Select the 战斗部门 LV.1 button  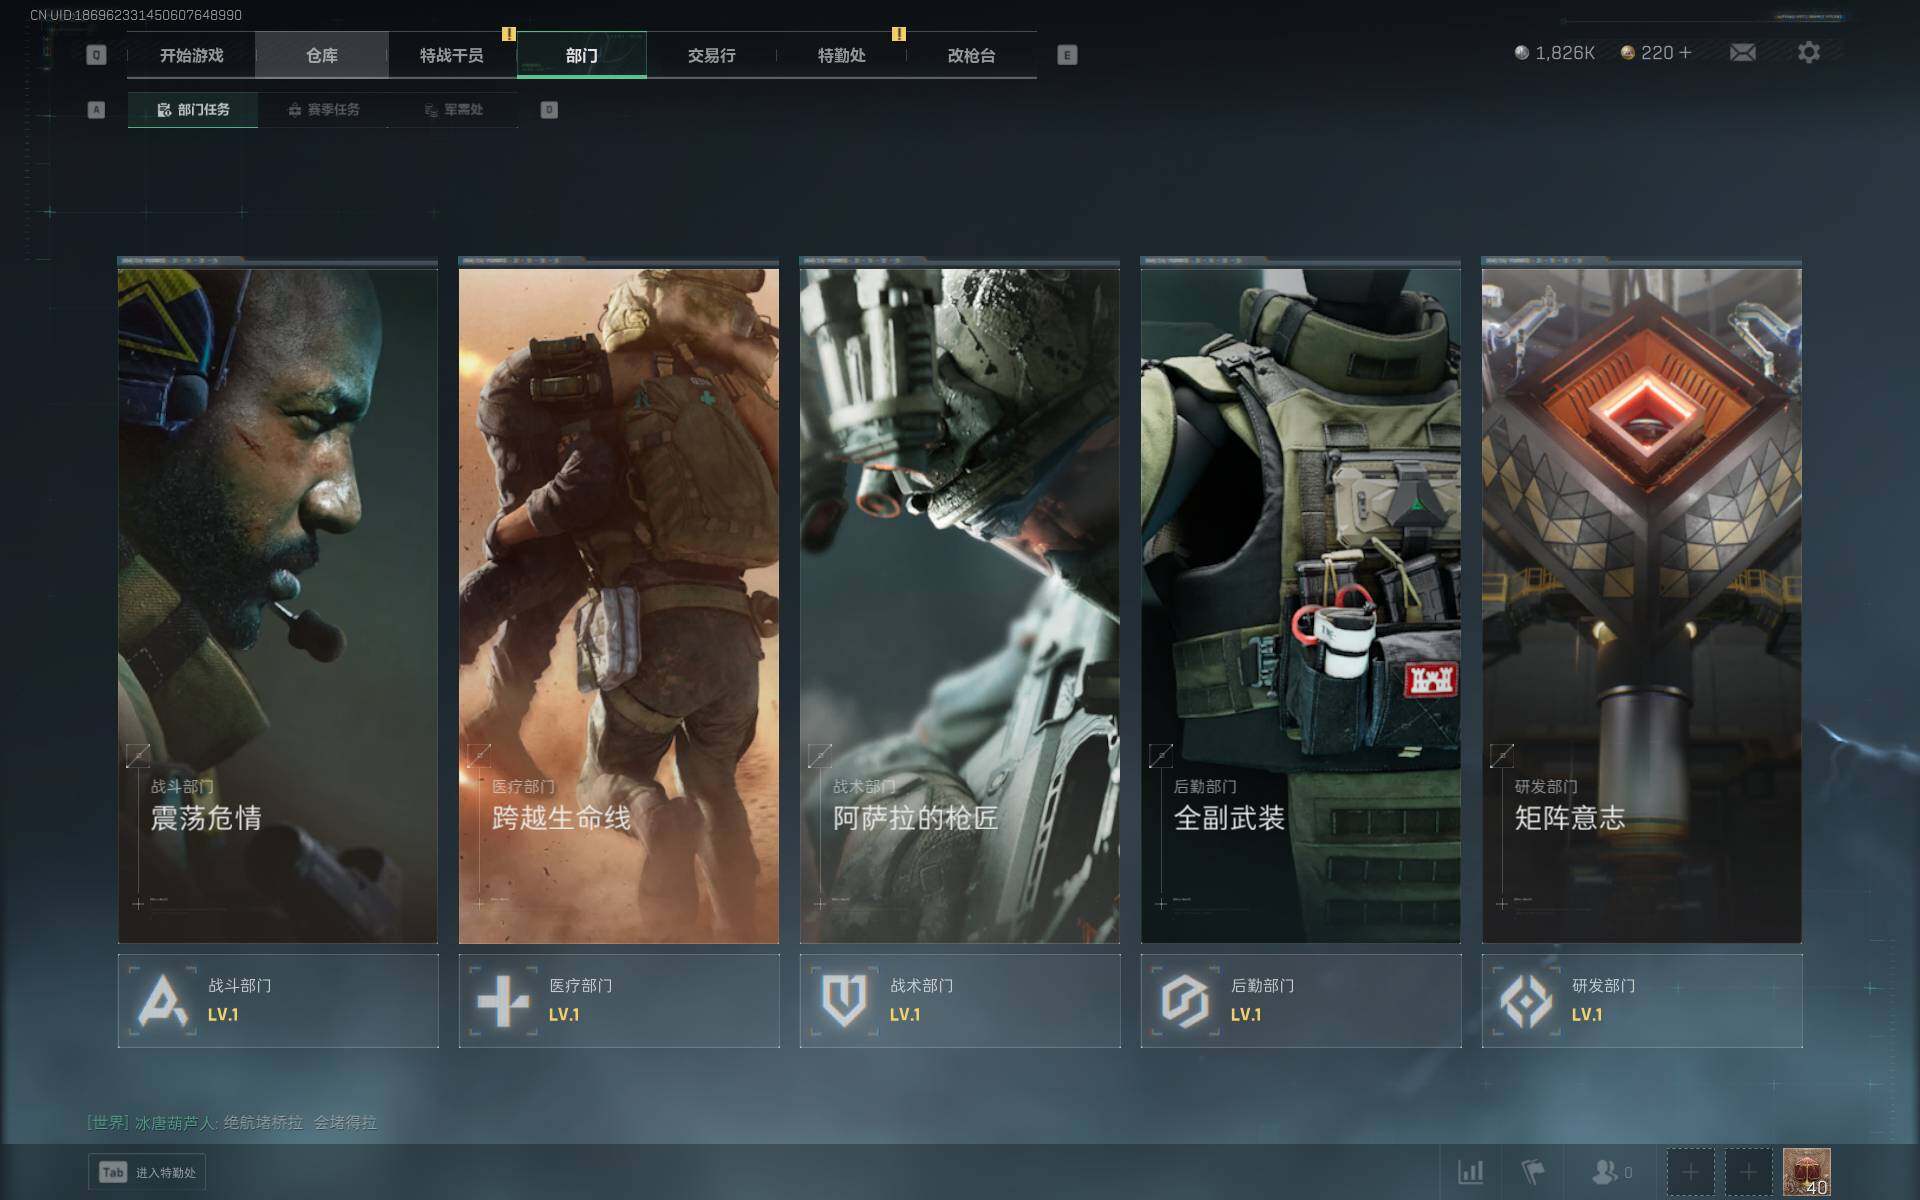(278, 1000)
